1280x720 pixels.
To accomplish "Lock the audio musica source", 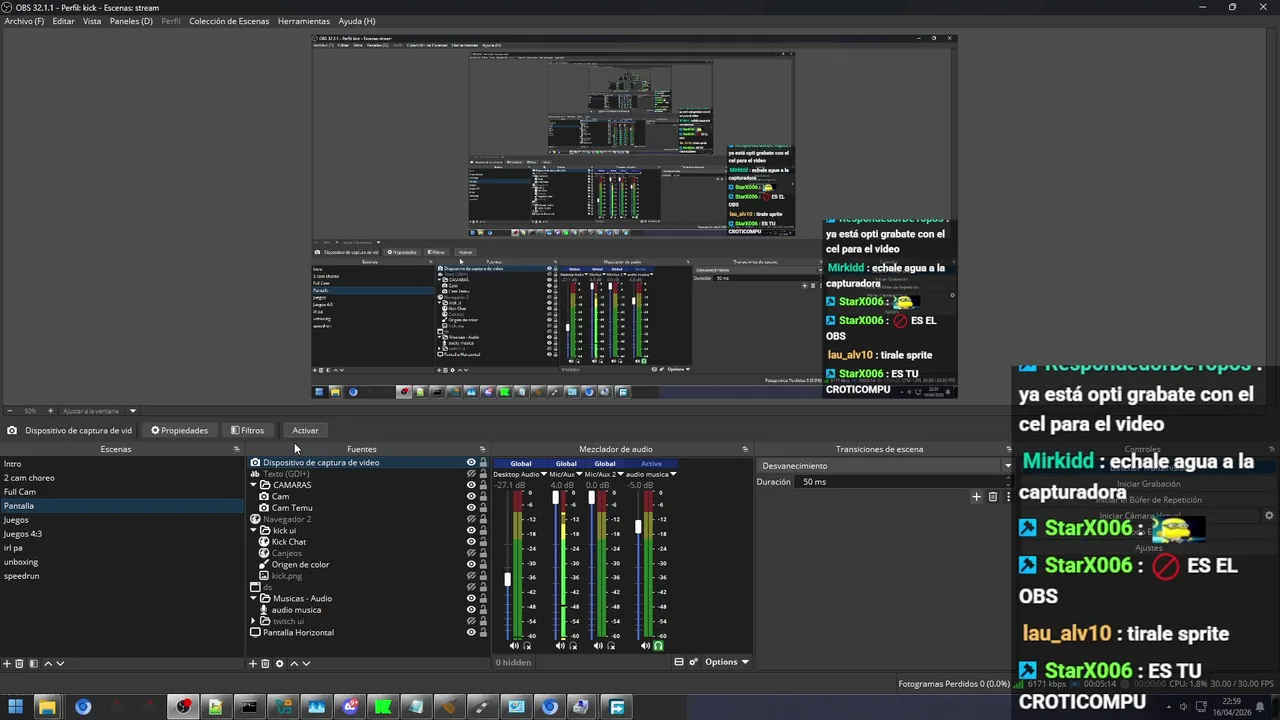I will (483, 610).
